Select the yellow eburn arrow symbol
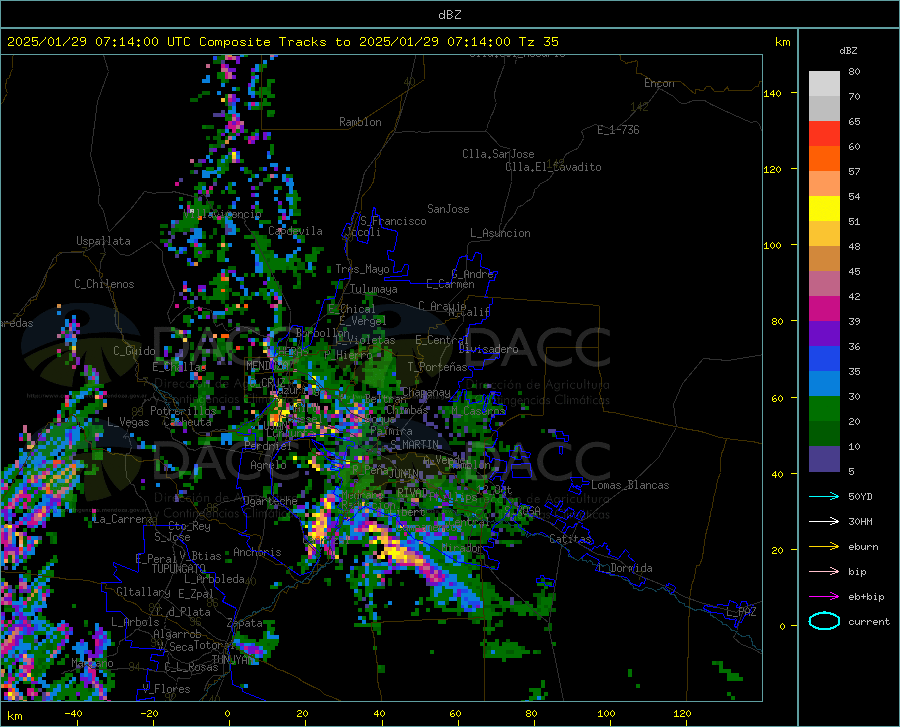900x727 pixels. point(824,546)
